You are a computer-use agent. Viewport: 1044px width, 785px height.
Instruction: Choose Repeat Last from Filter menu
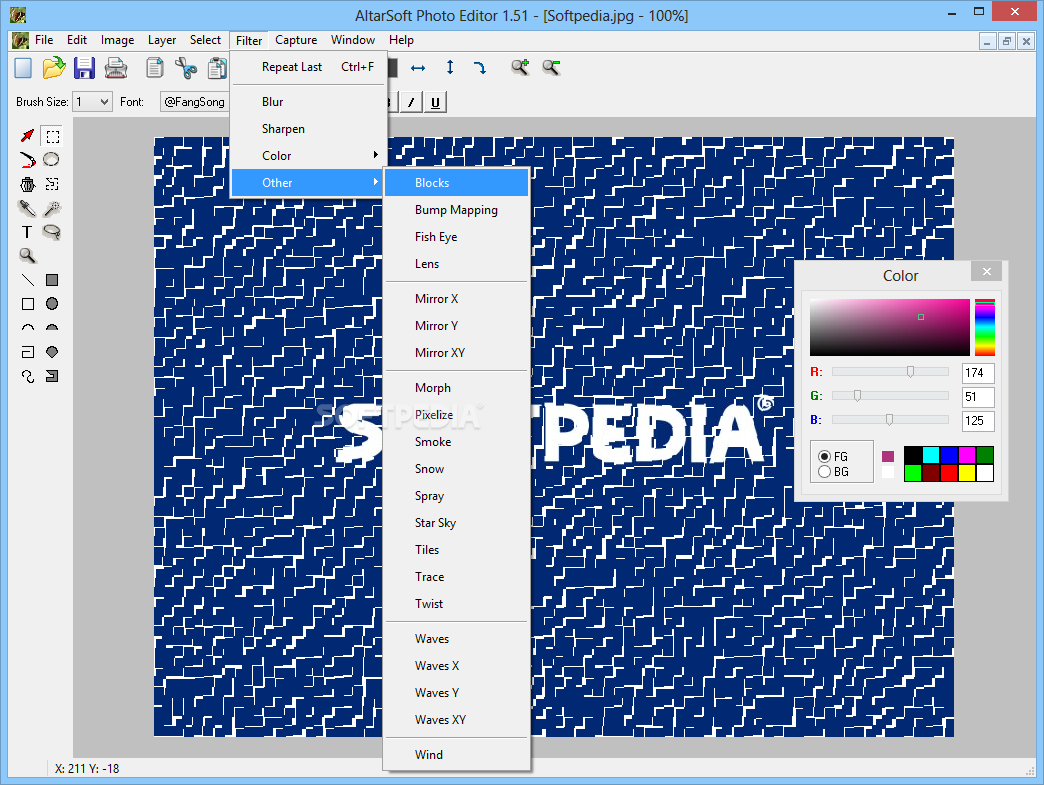(x=309, y=67)
